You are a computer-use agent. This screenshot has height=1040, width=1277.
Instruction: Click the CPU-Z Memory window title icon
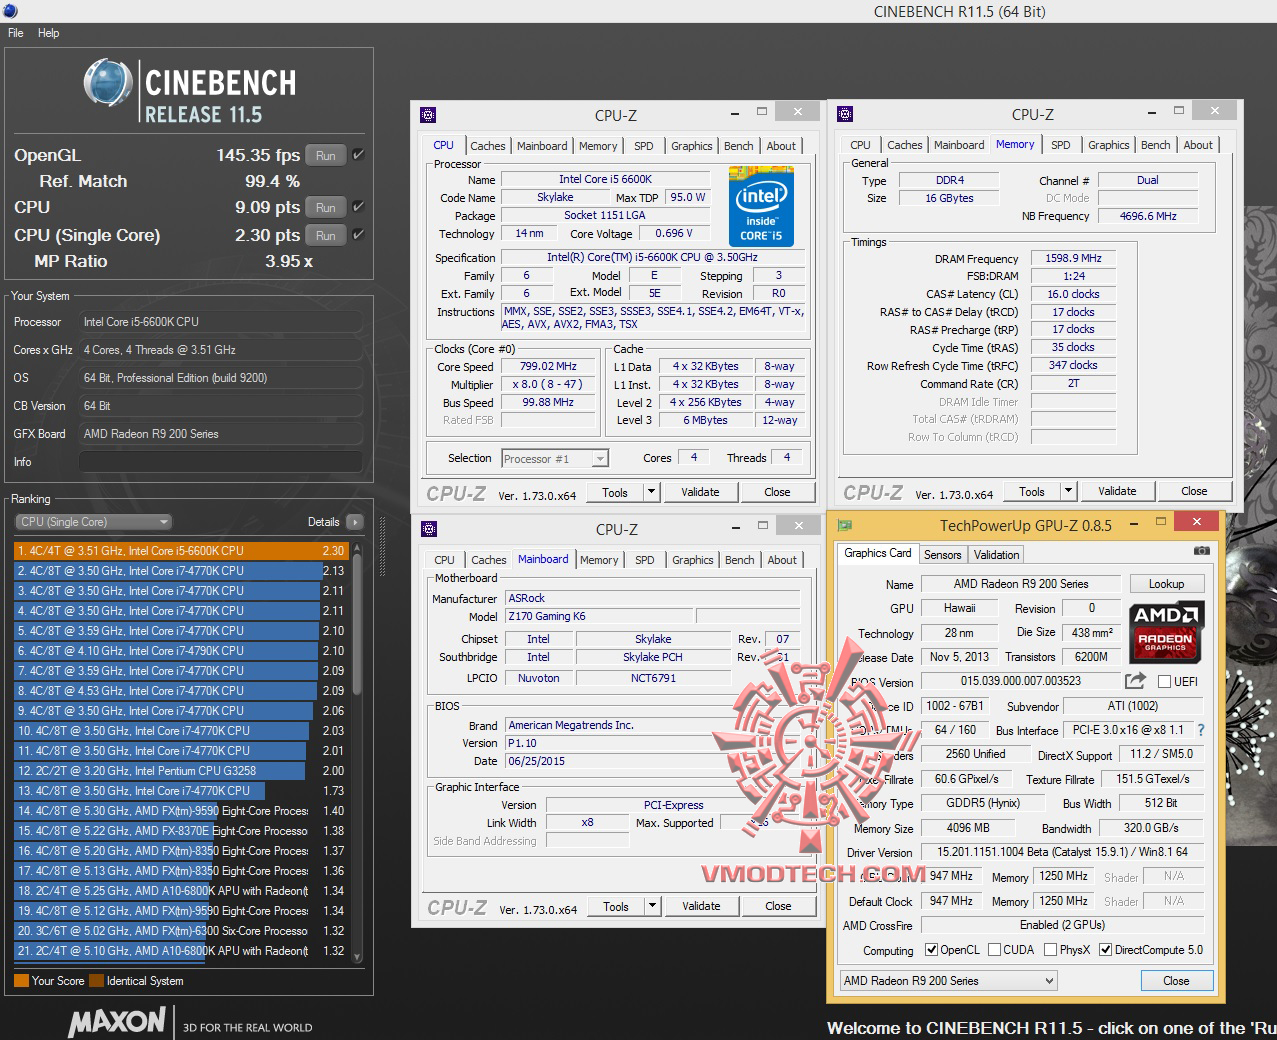pos(845,113)
